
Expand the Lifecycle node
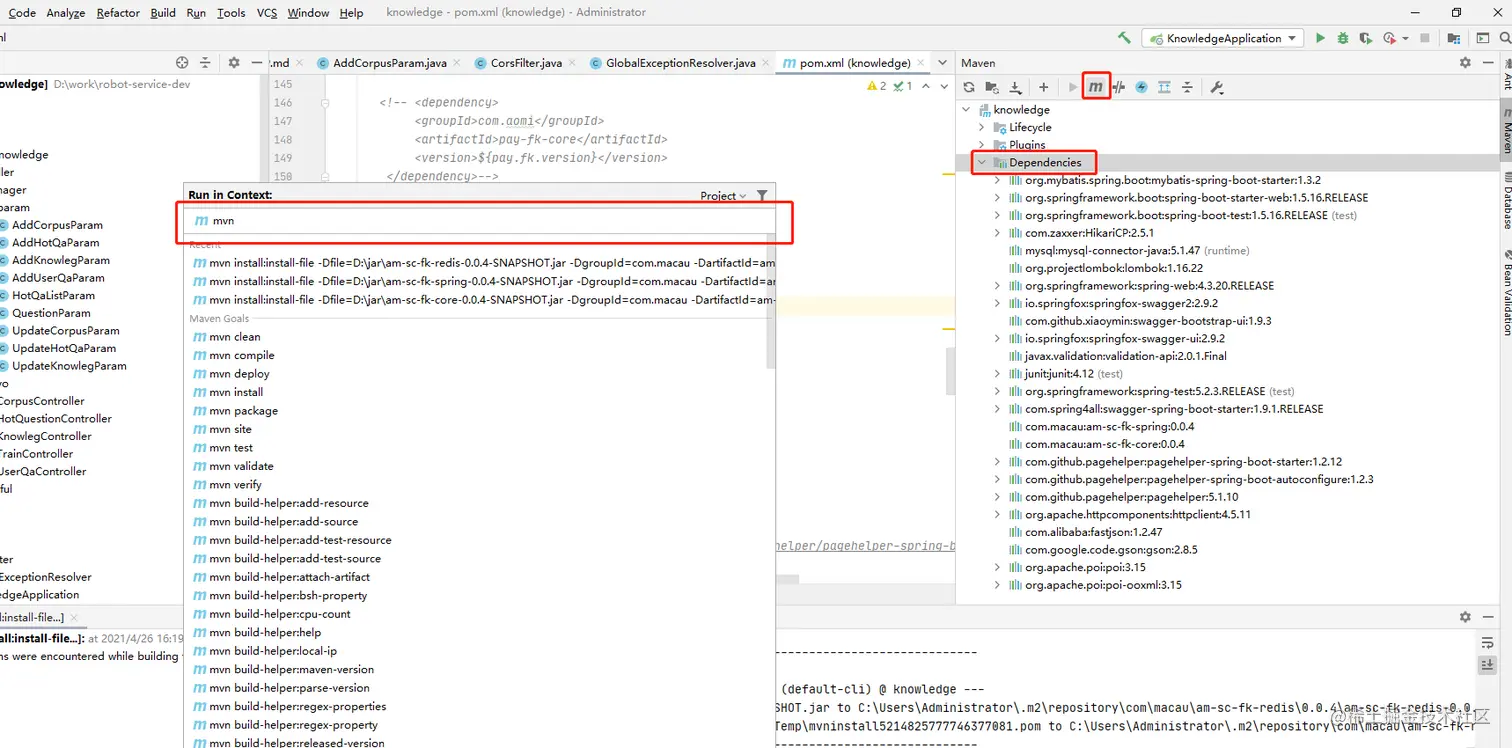(x=981, y=128)
